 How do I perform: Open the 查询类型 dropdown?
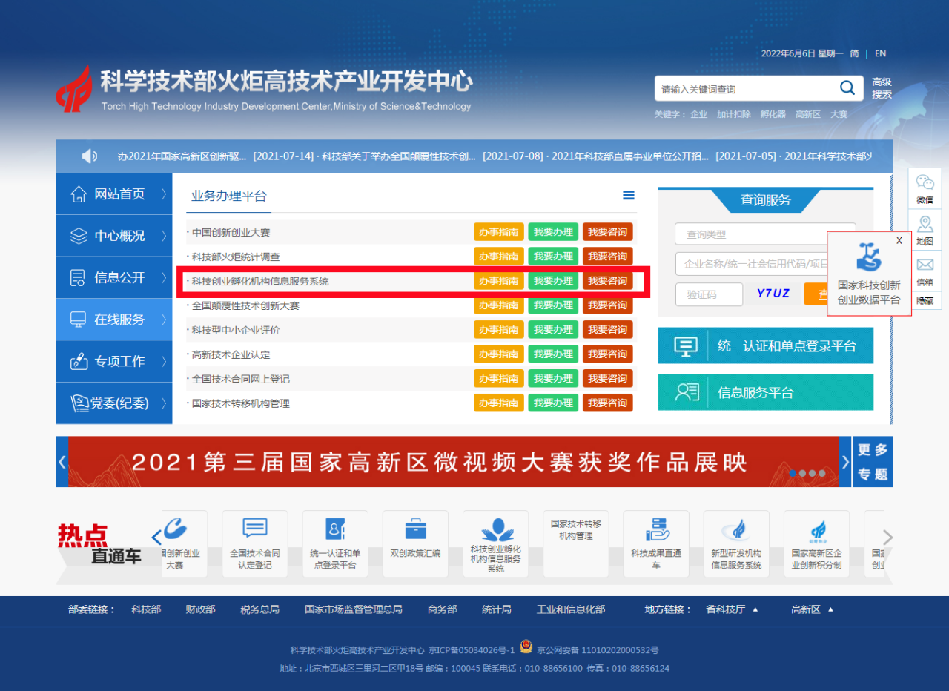(765, 234)
